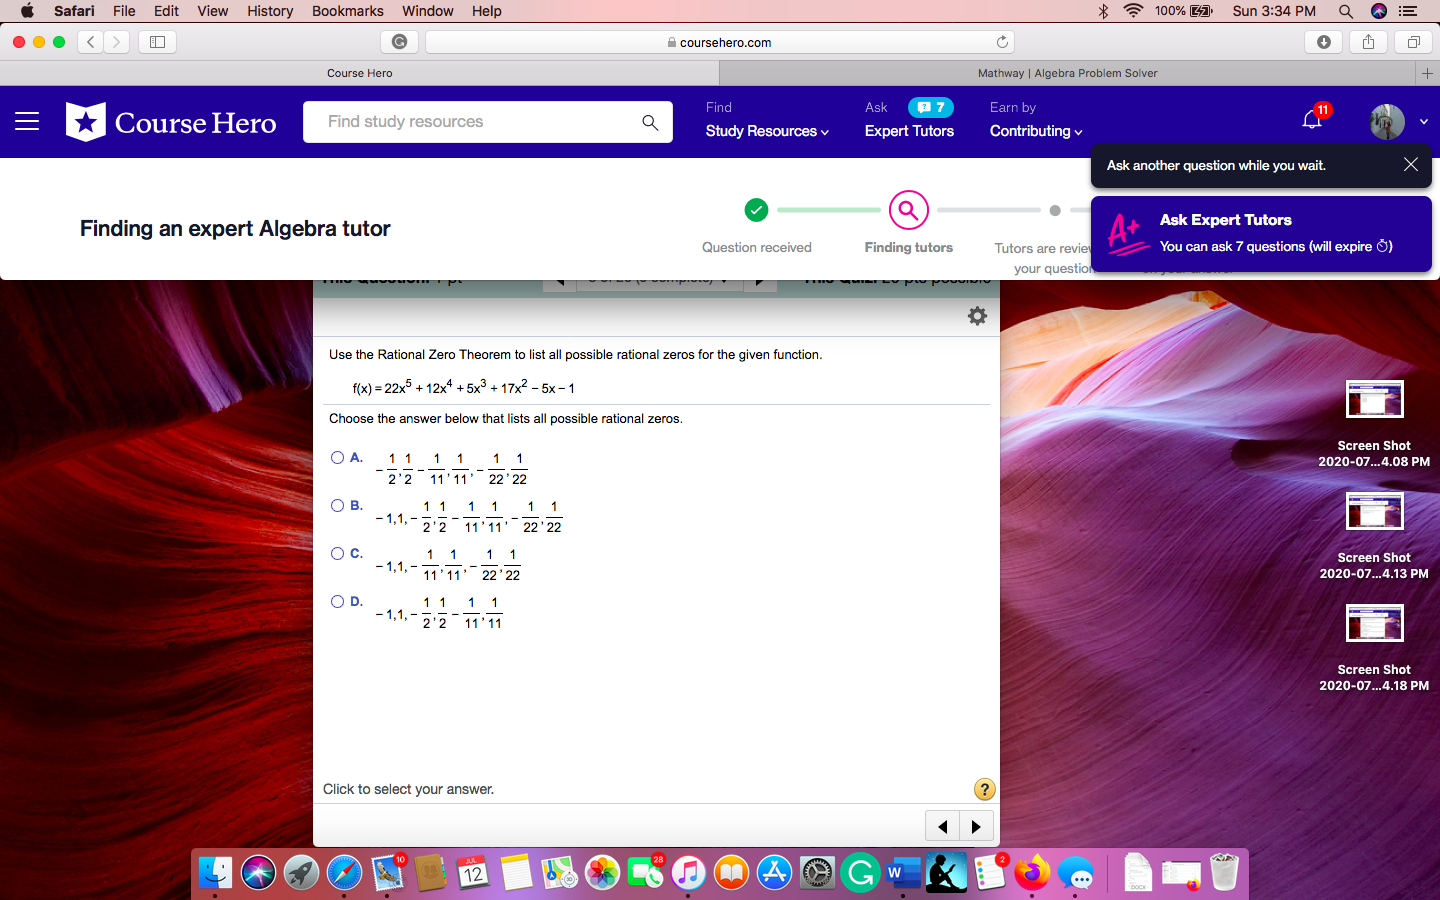Select answer choice C

pos(337,554)
